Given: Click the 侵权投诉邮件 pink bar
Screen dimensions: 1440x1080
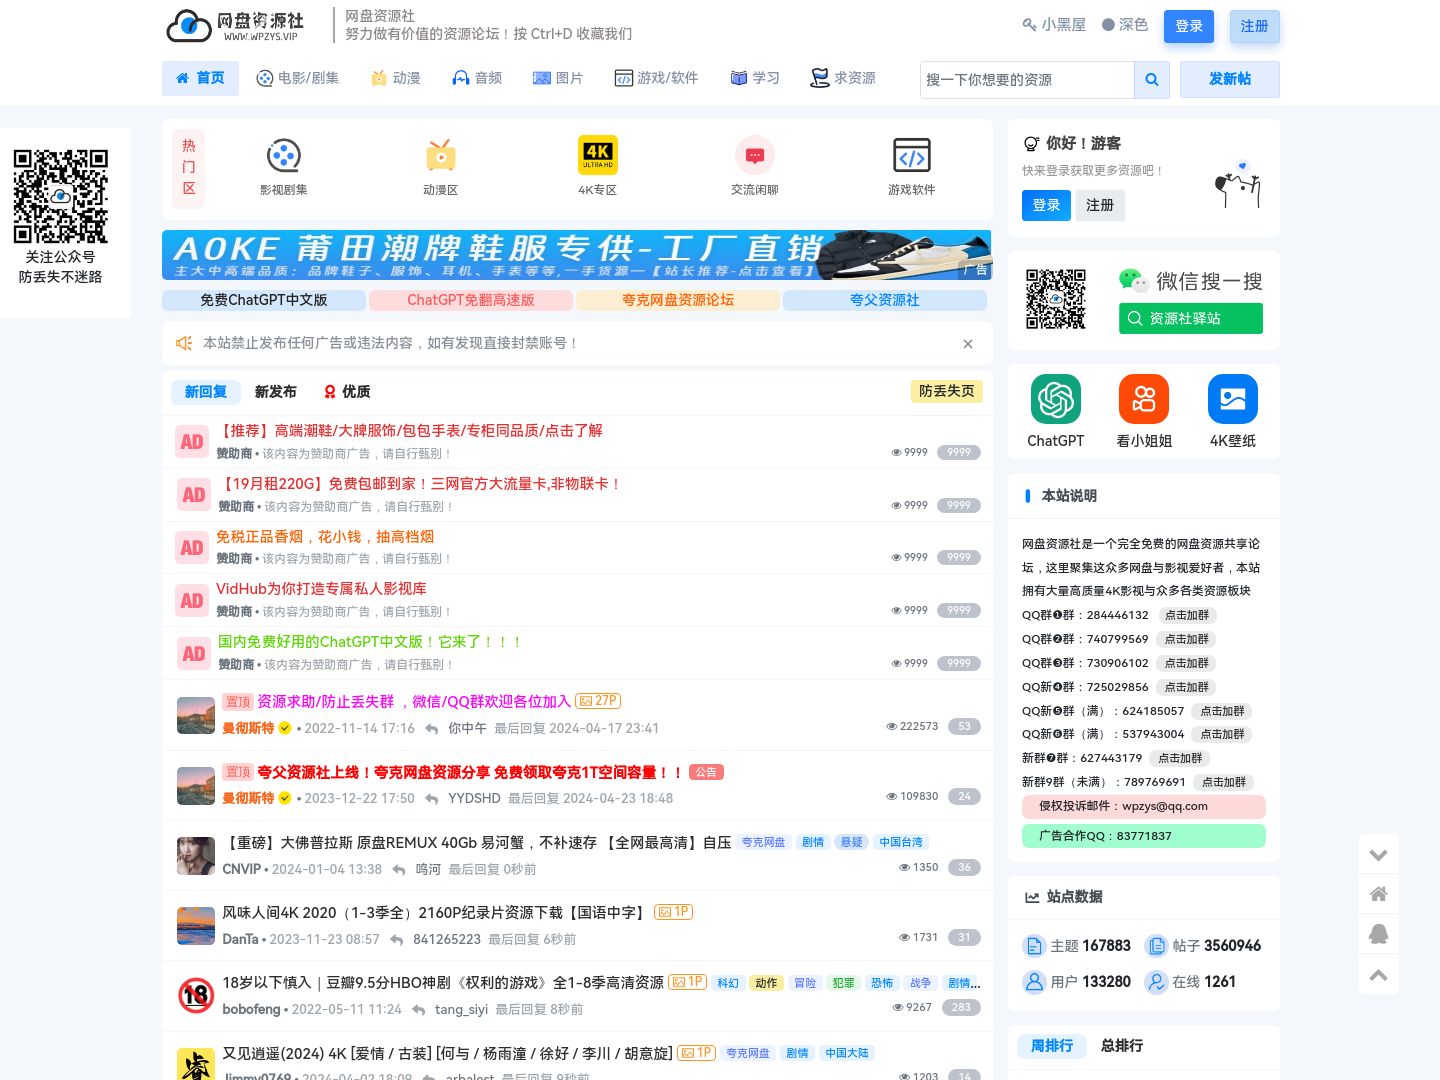Looking at the screenshot, I should (1144, 806).
